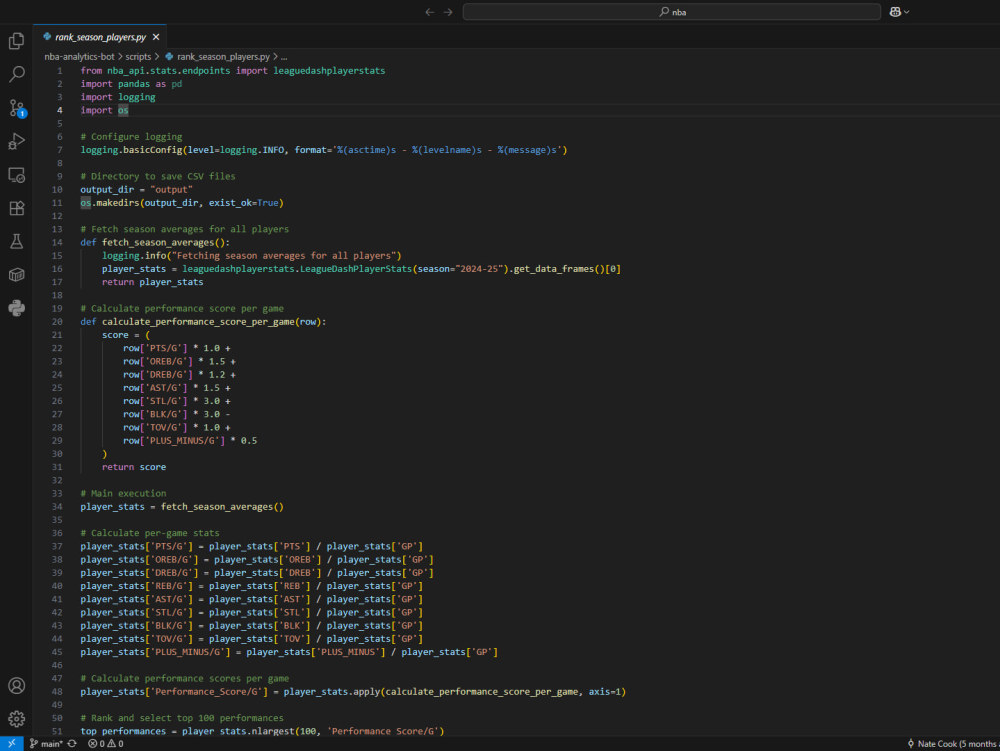
Task: Click 'calculate_performance_score_per_game' definition
Action: pyautogui.click(x=198, y=321)
